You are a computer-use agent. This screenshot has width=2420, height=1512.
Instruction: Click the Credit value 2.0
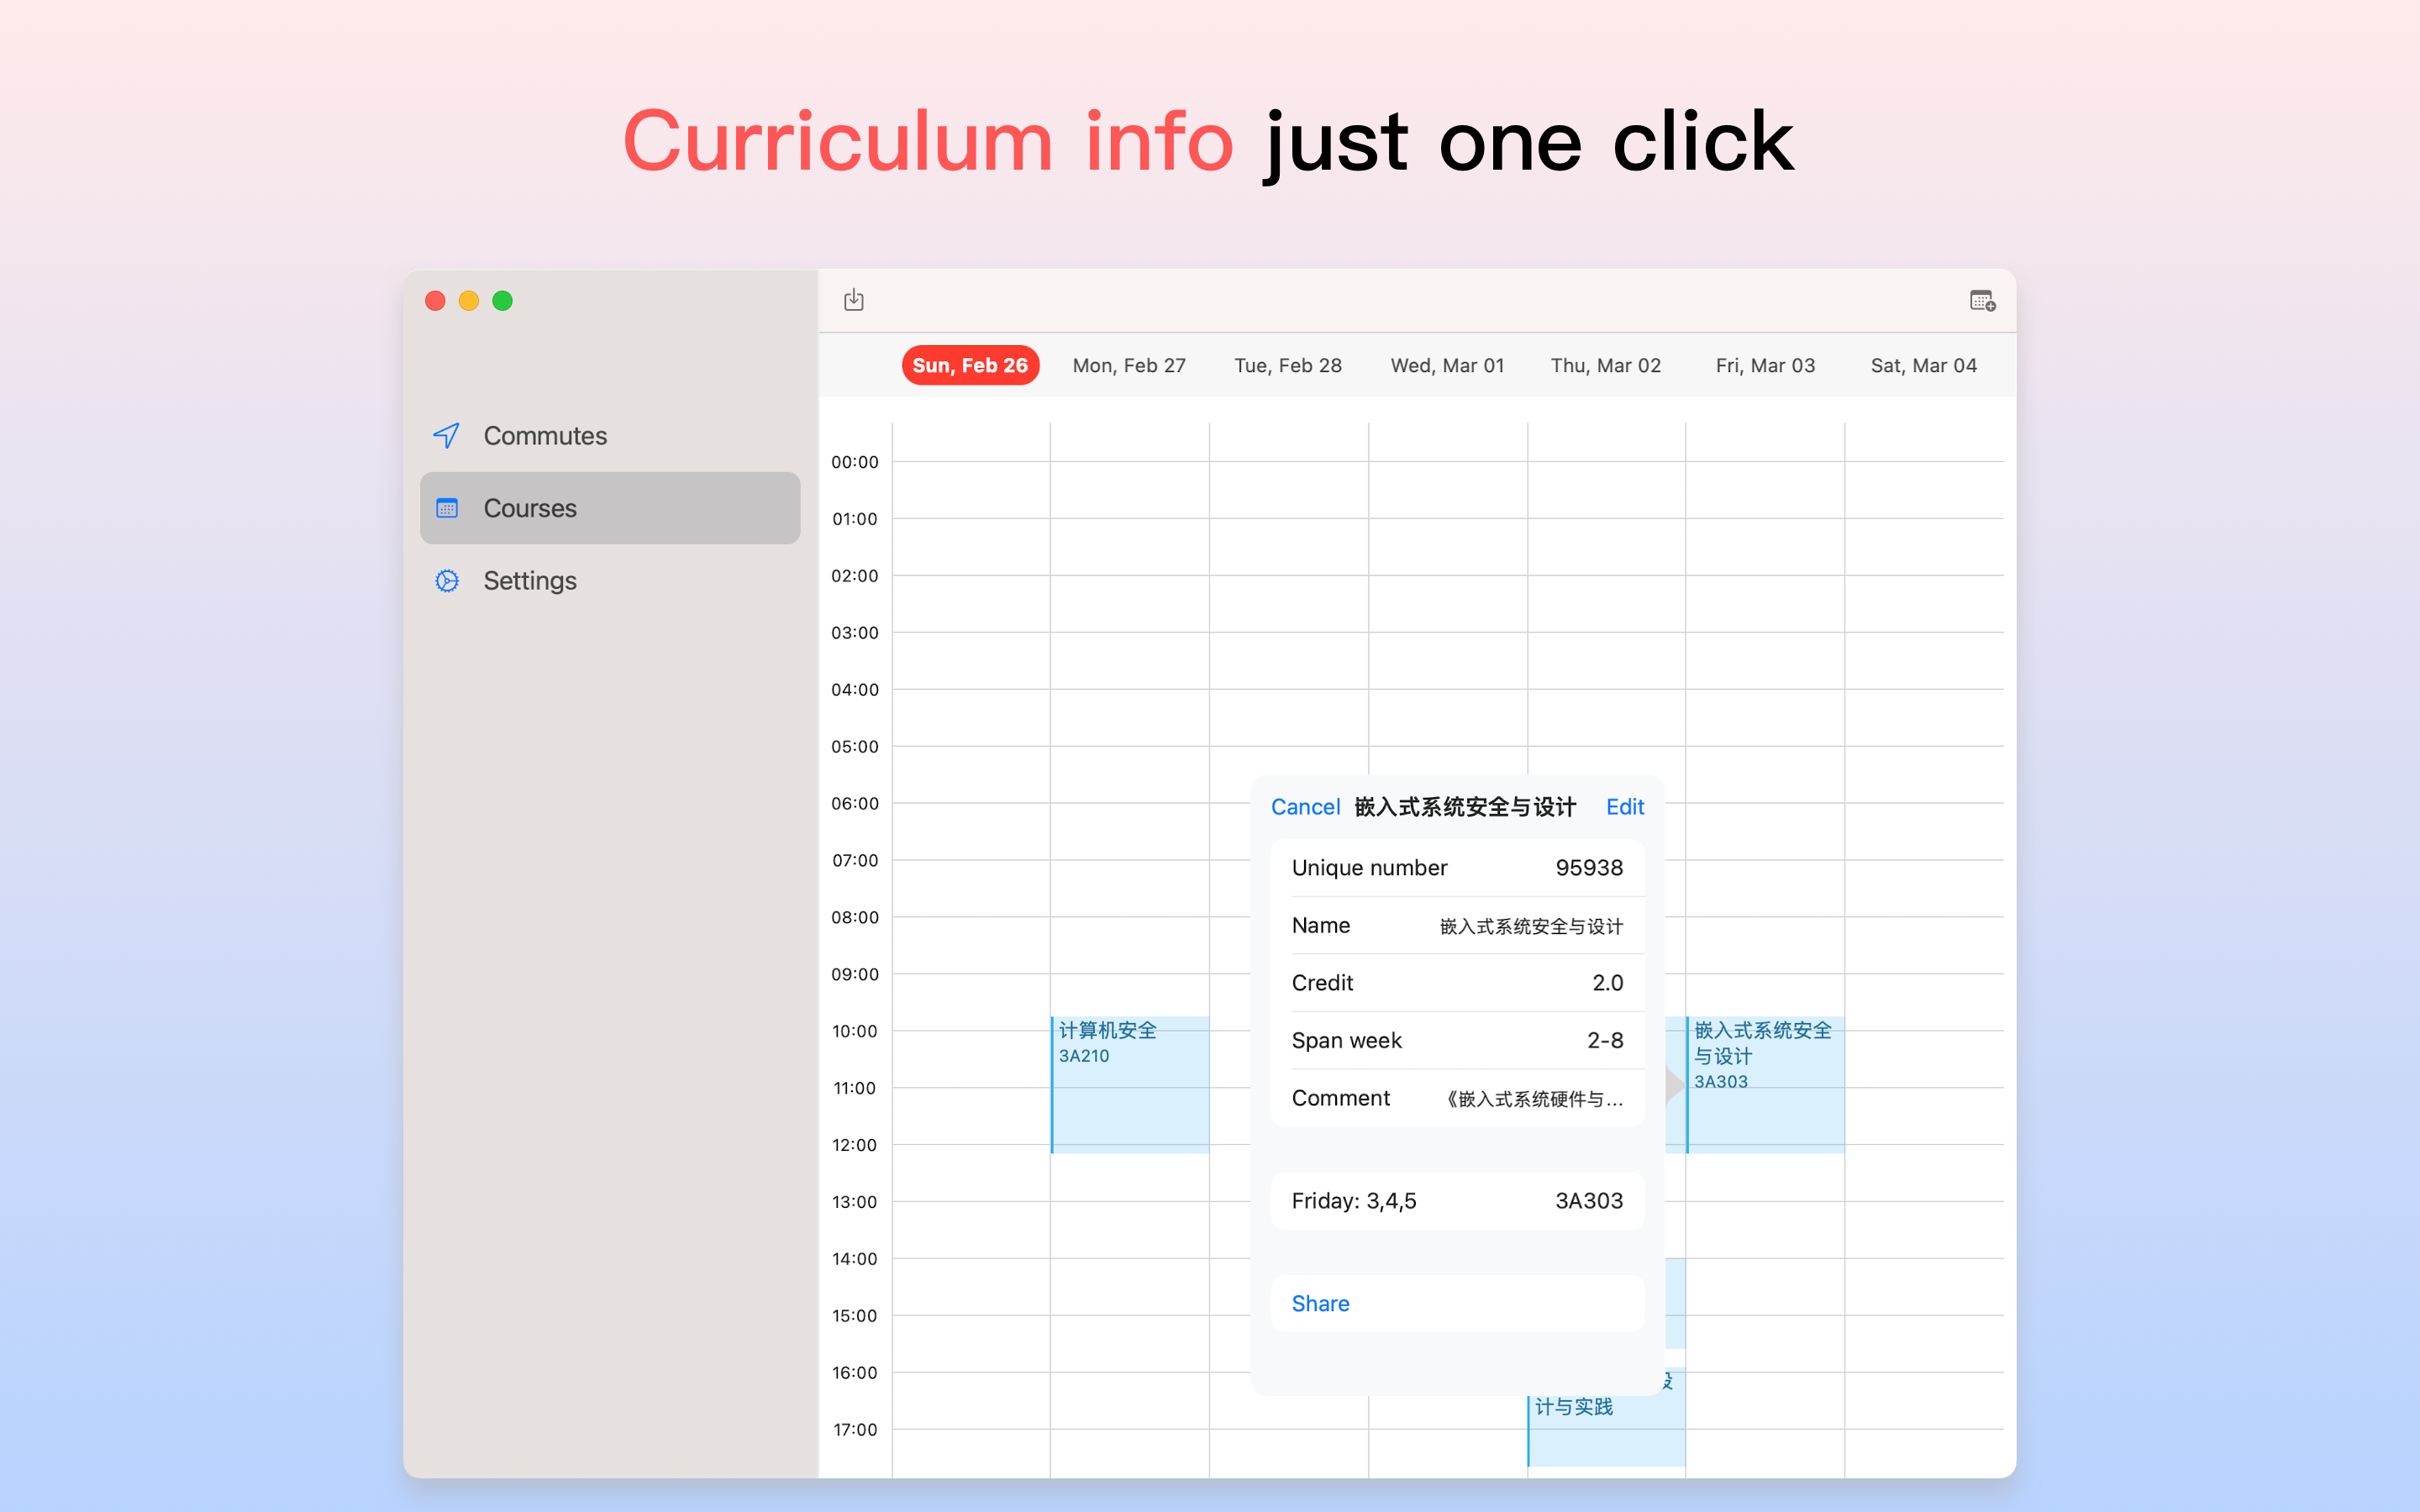pos(1607,983)
